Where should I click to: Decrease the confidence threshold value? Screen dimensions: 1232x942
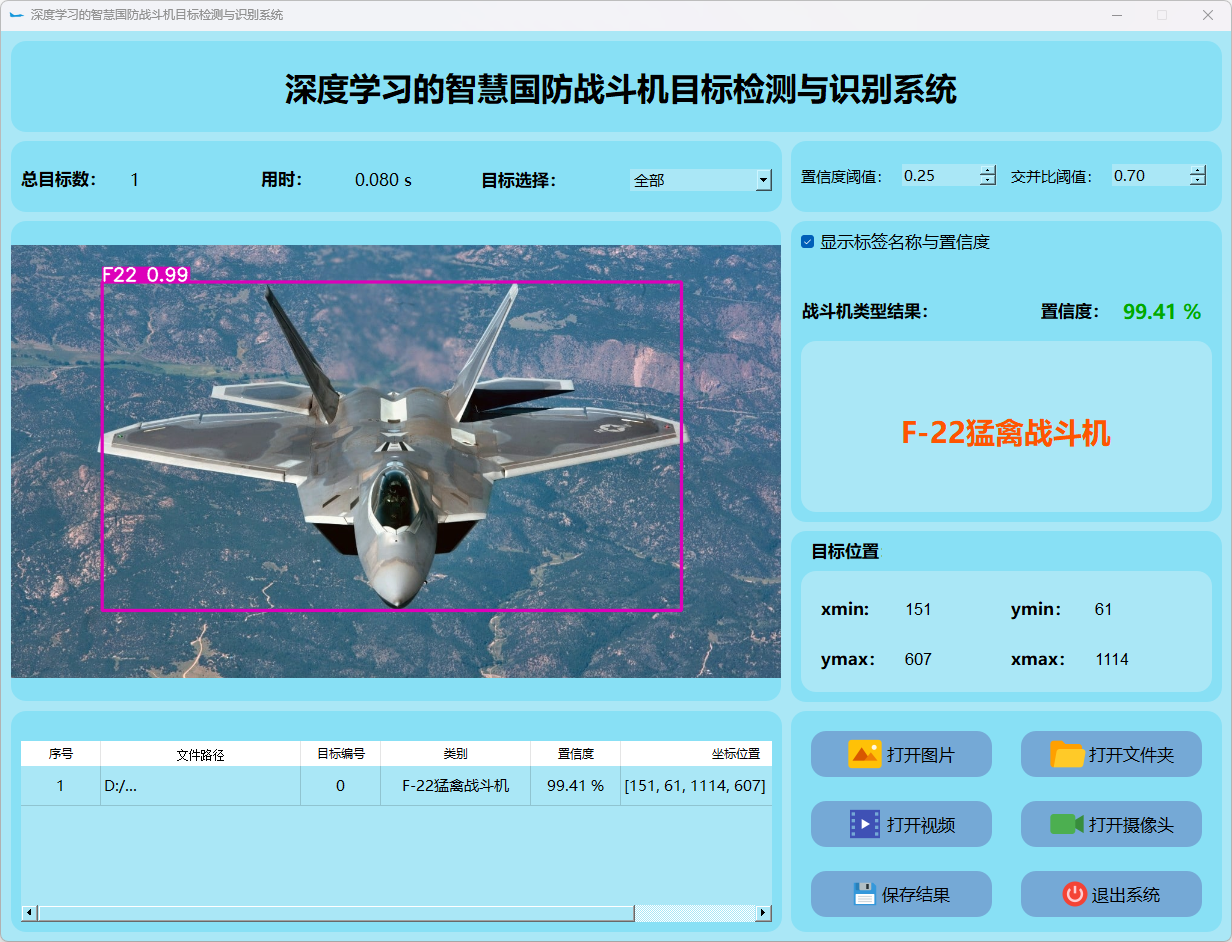[x=988, y=181]
